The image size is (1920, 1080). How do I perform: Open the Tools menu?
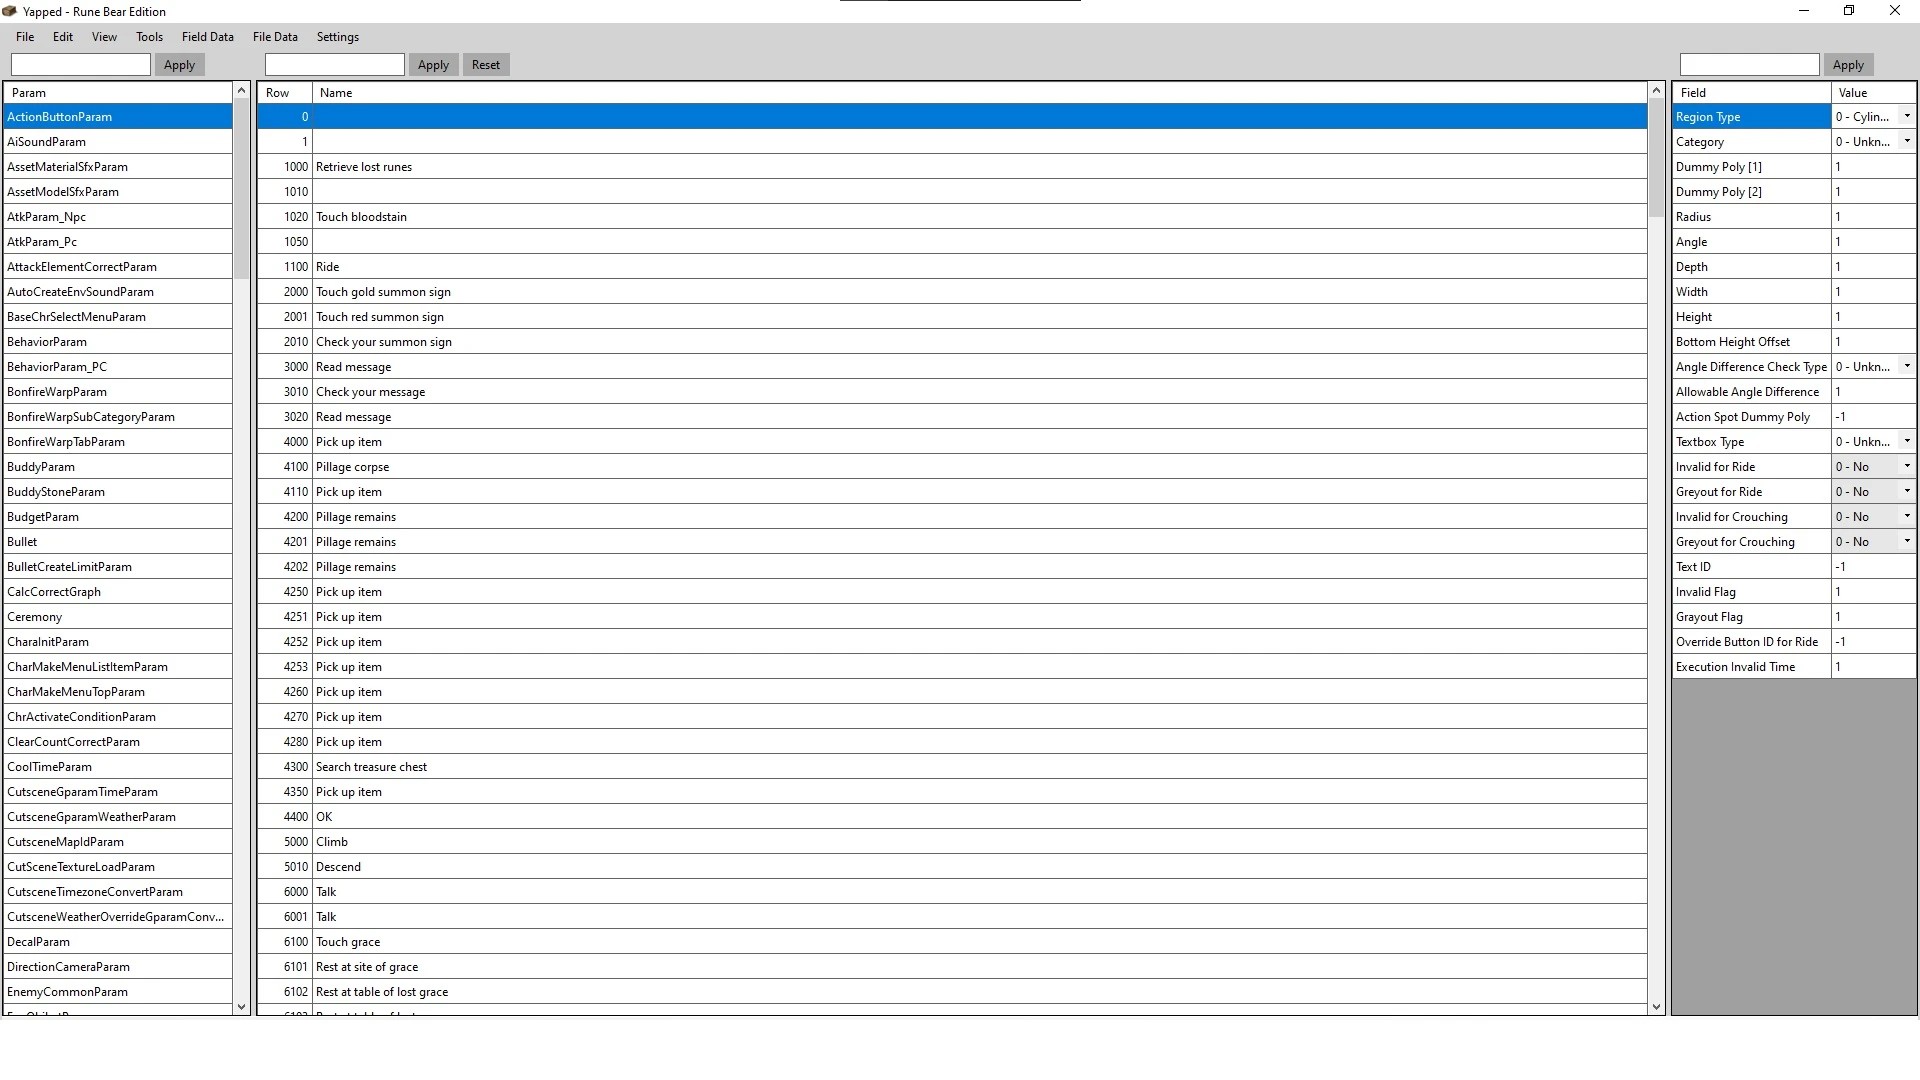(x=149, y=37)
